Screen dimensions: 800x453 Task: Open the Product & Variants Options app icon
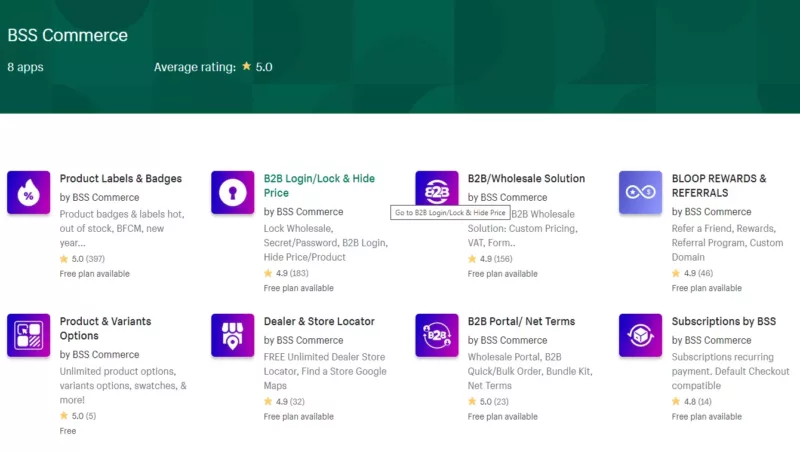pyautogui.click(x=29, y=335)
